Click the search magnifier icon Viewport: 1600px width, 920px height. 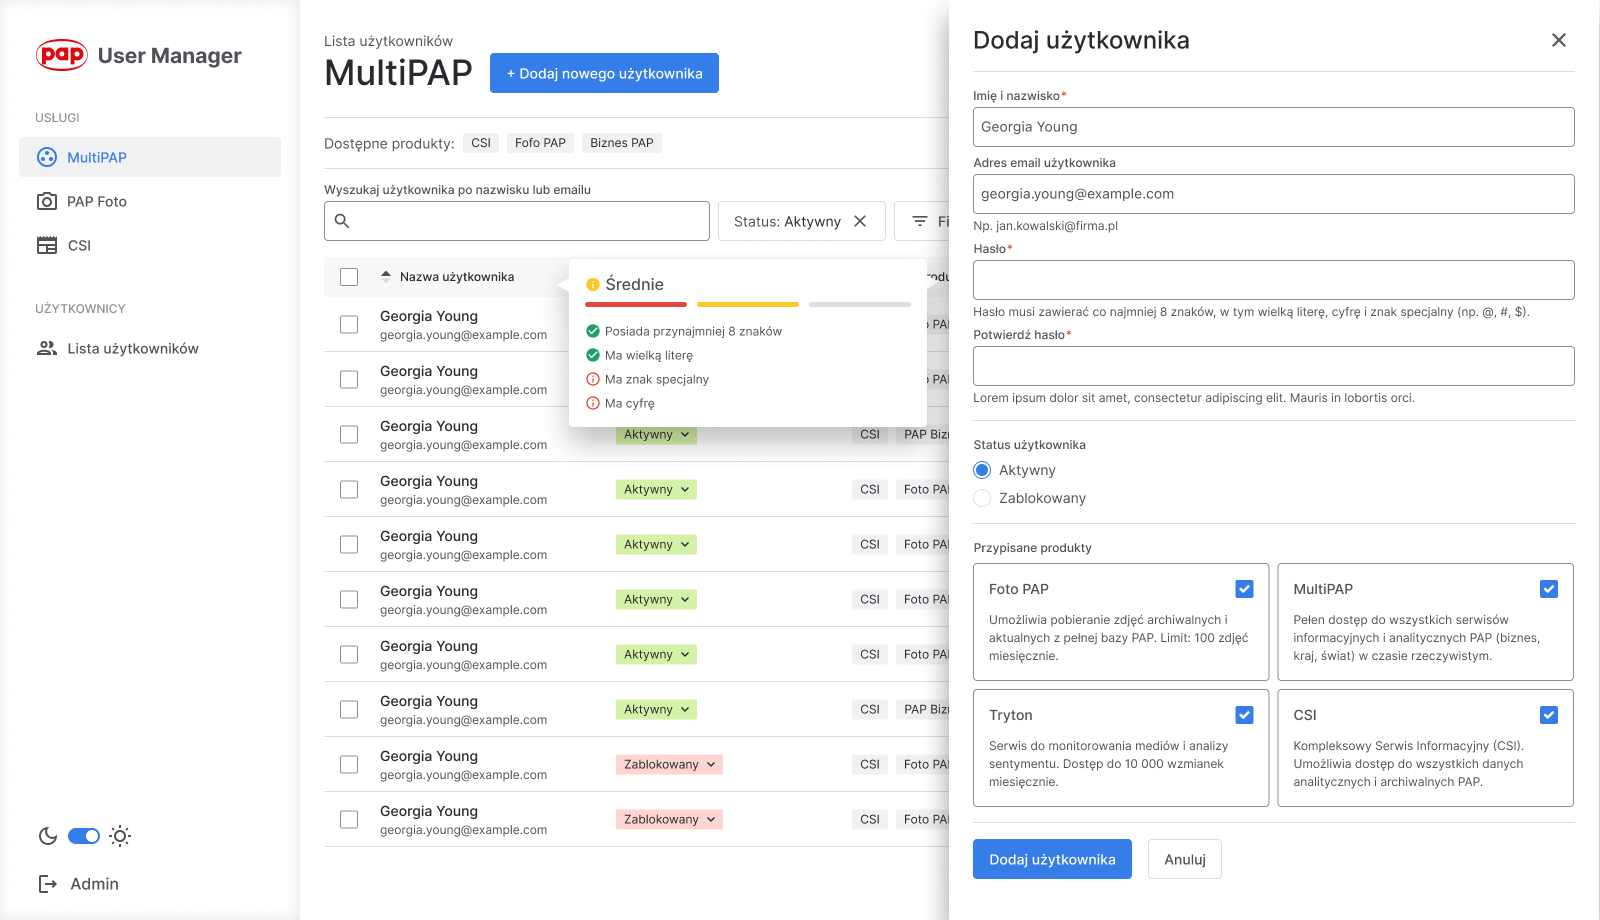(x=342, y=221)
